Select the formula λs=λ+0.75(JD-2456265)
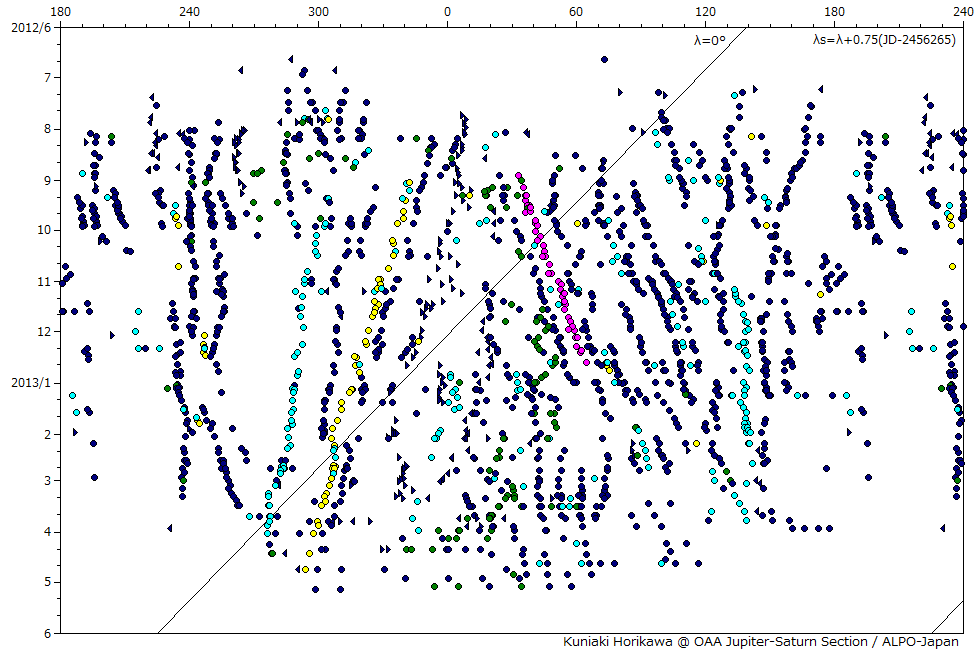Viewport: 980px width, 650px height. click(884, 40)
